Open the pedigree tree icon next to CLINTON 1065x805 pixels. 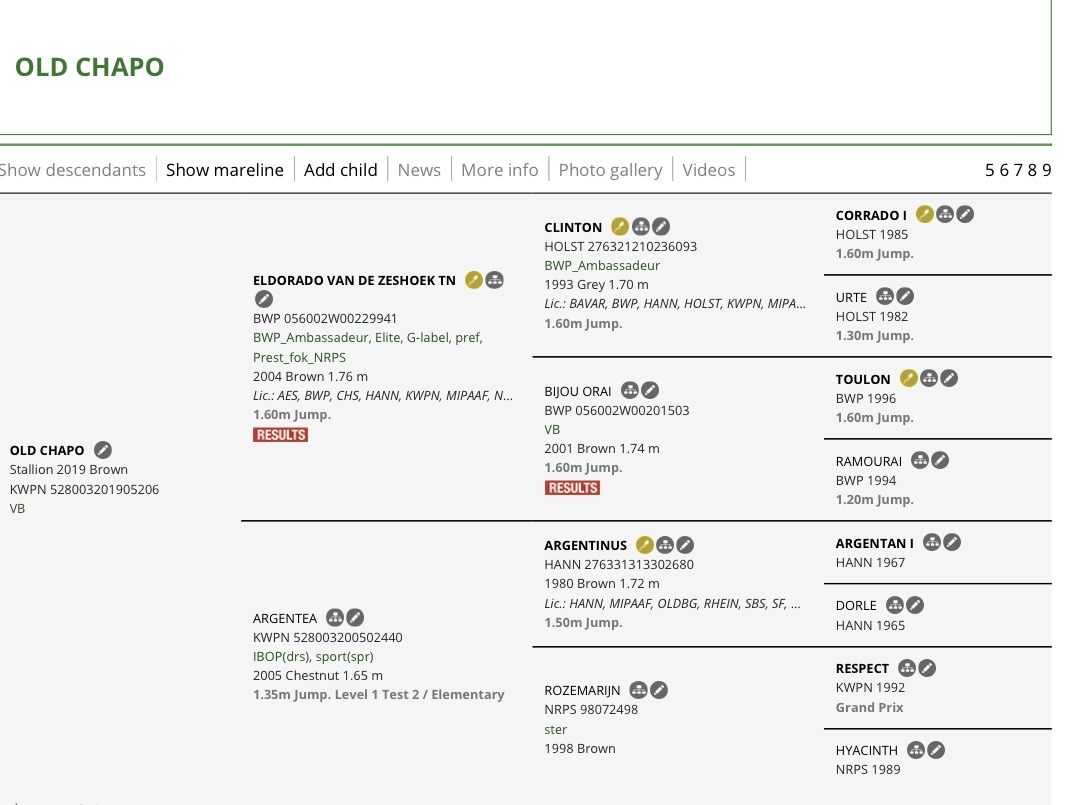641,227
